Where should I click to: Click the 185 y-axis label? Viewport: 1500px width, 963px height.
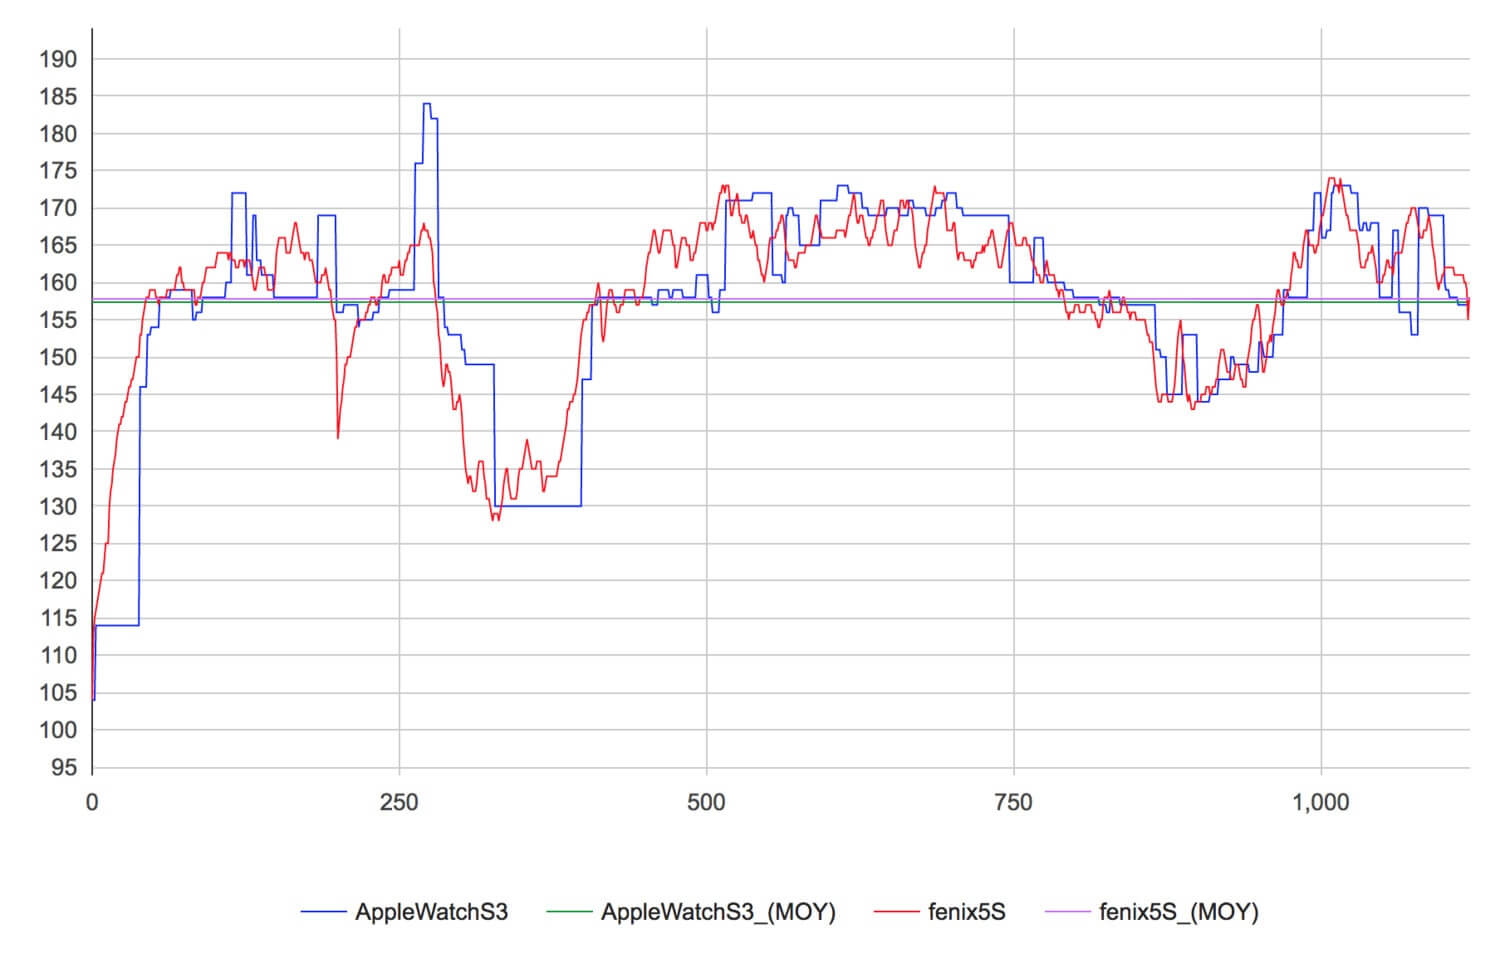click(58, 96)
